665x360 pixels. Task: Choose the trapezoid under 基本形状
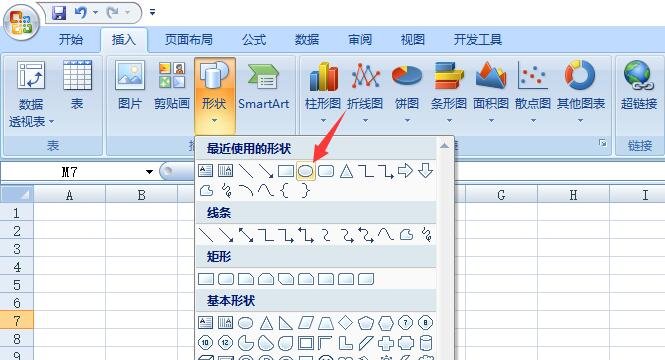tap(326, 323)
